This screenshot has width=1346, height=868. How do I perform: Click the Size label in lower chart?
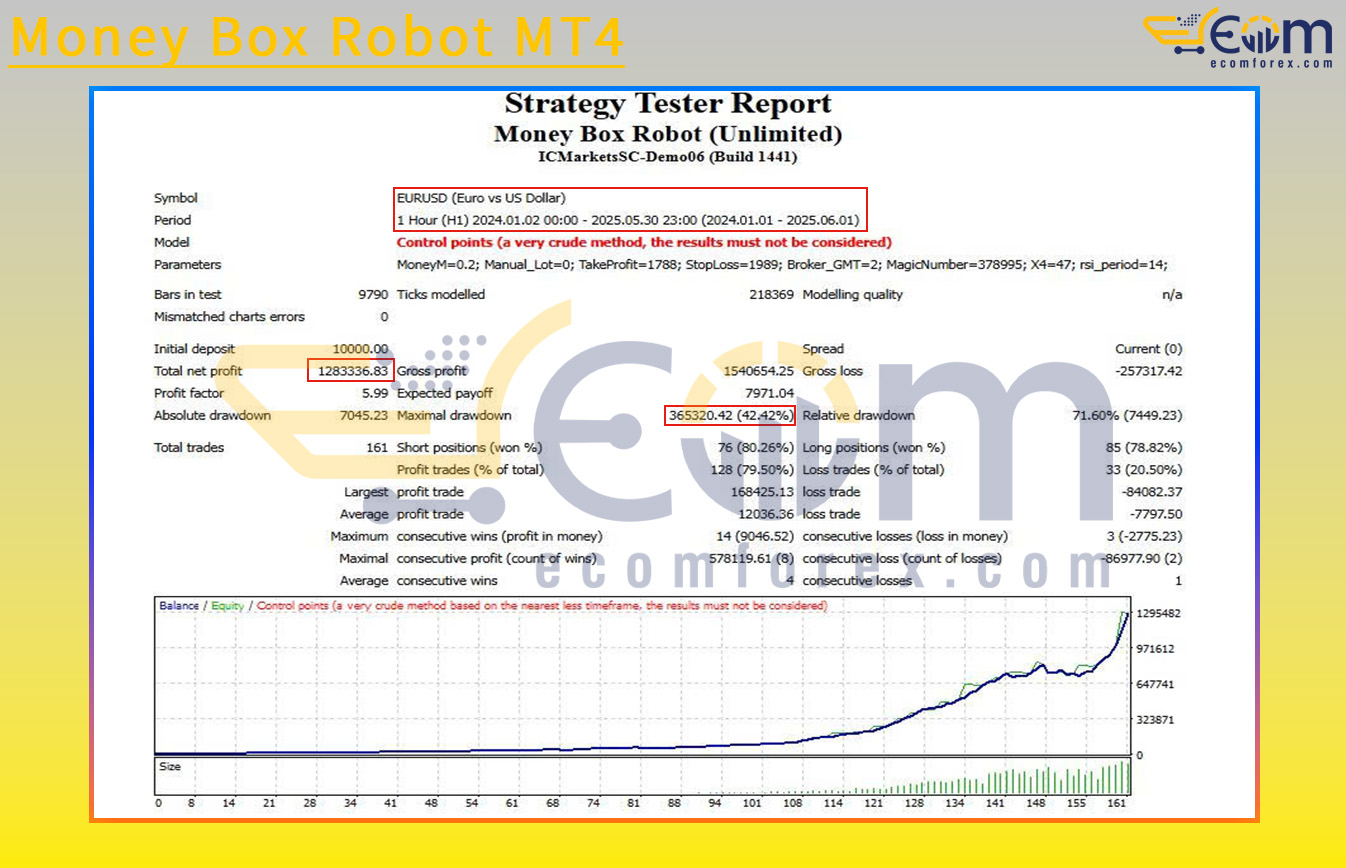pos(170,767)
